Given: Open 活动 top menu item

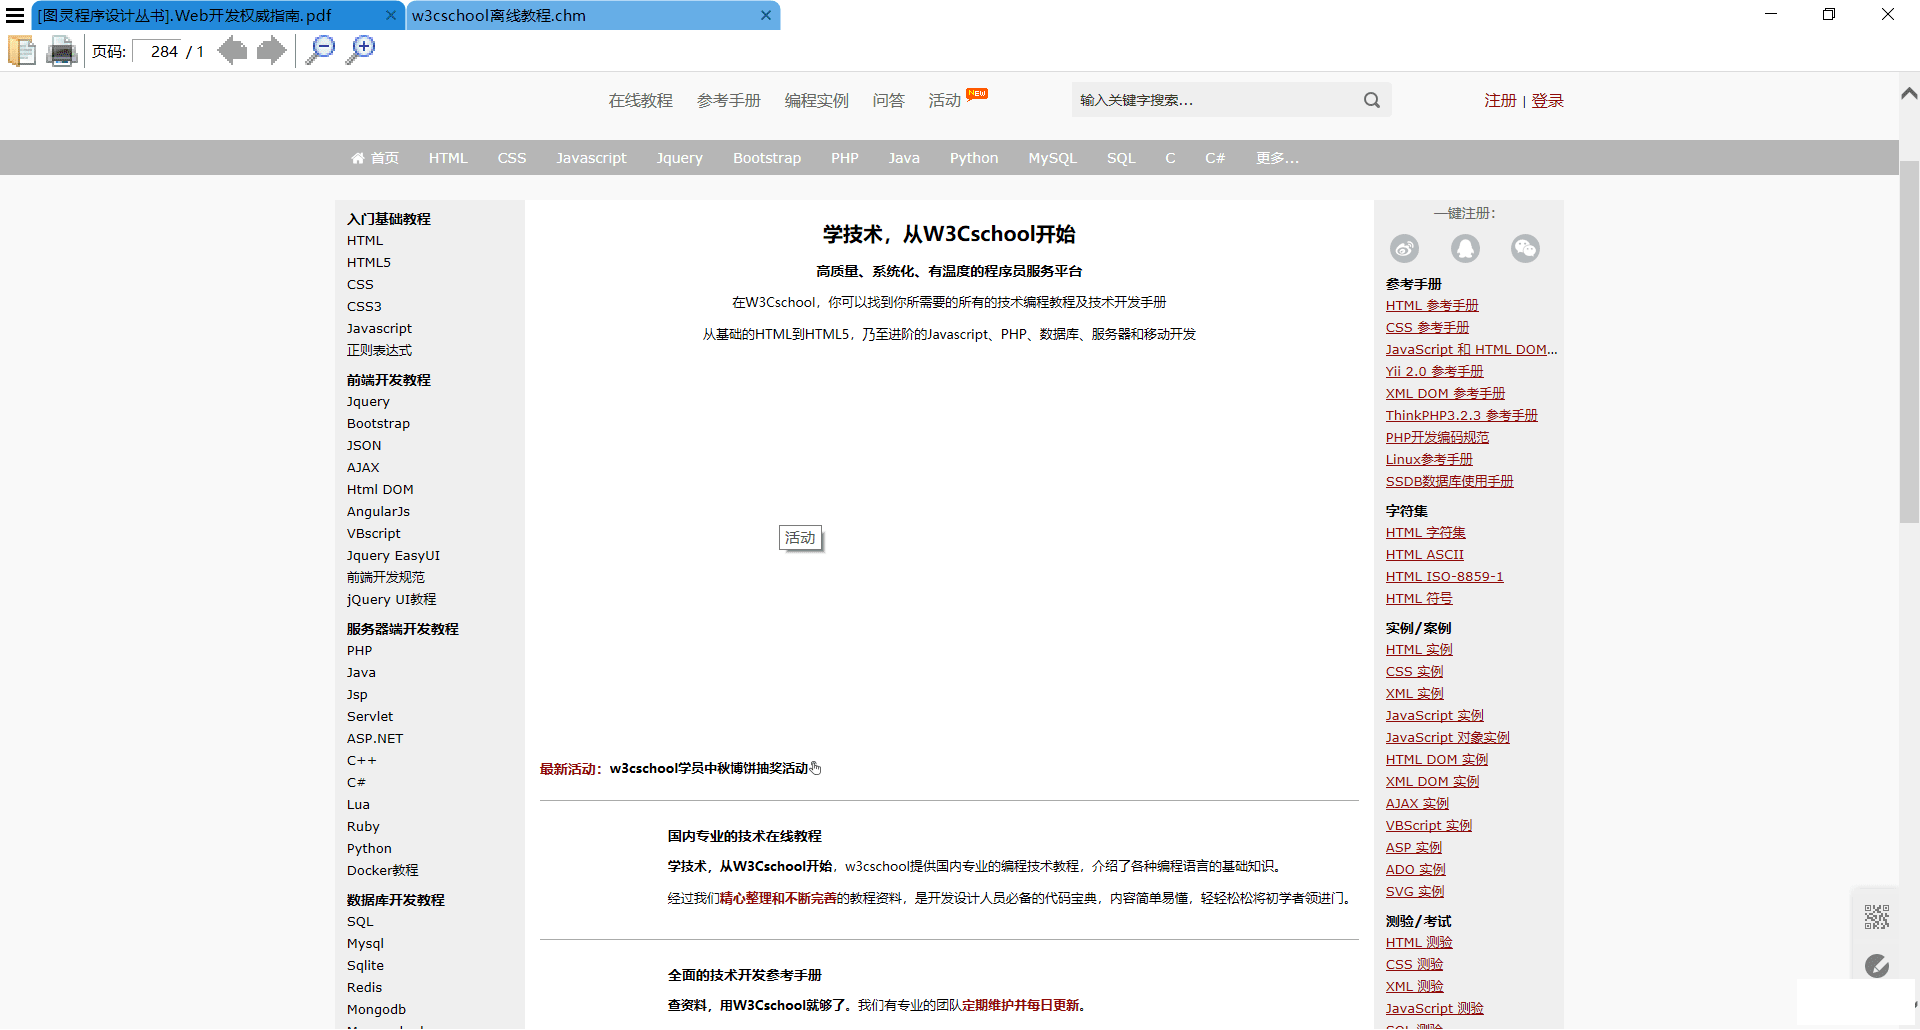Looking at the screenshot, I should point(945,100).
